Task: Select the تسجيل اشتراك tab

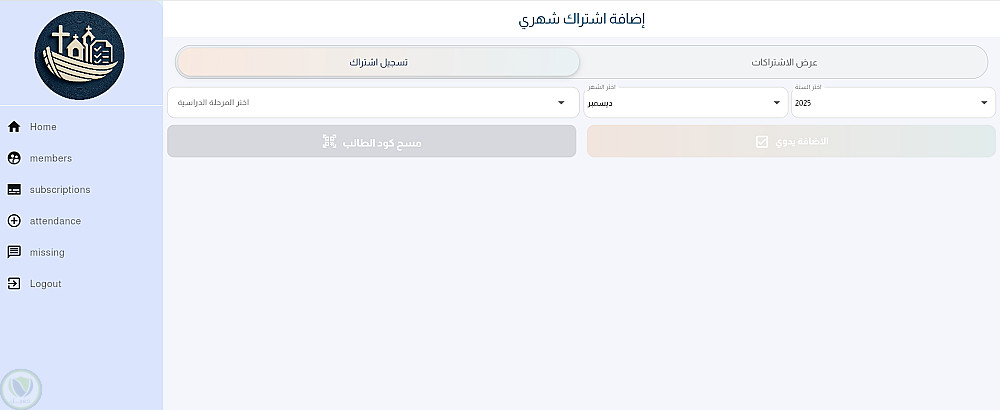Action: (x=378, y=62)
